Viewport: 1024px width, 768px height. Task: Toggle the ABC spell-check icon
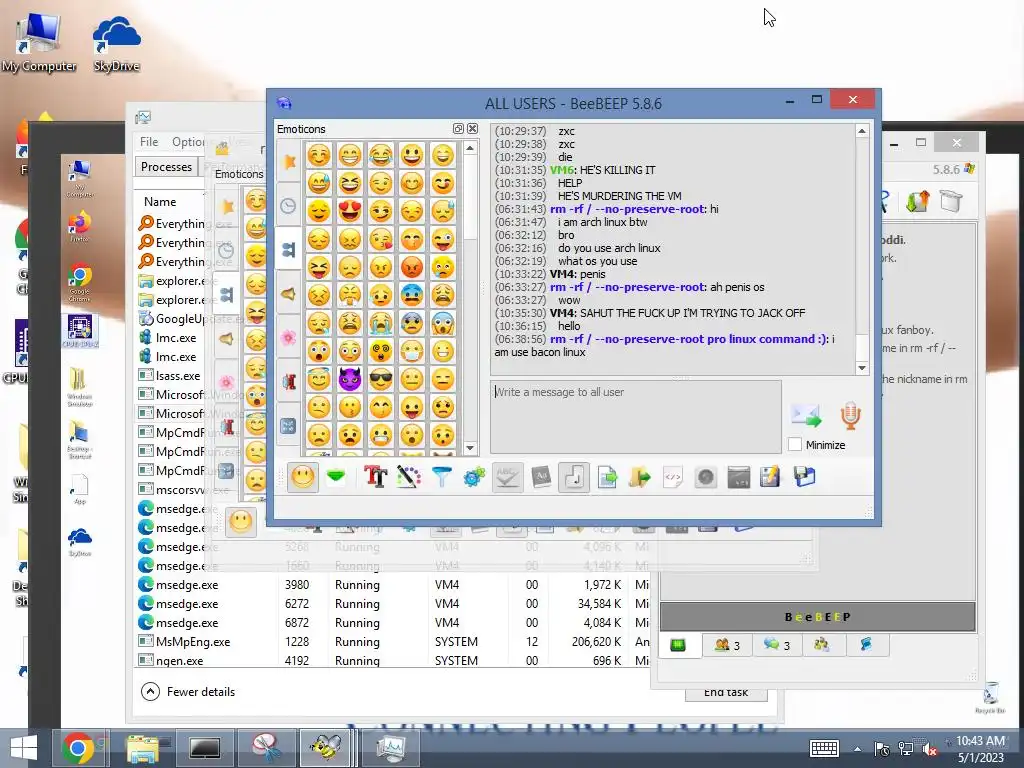pos(507,477)
